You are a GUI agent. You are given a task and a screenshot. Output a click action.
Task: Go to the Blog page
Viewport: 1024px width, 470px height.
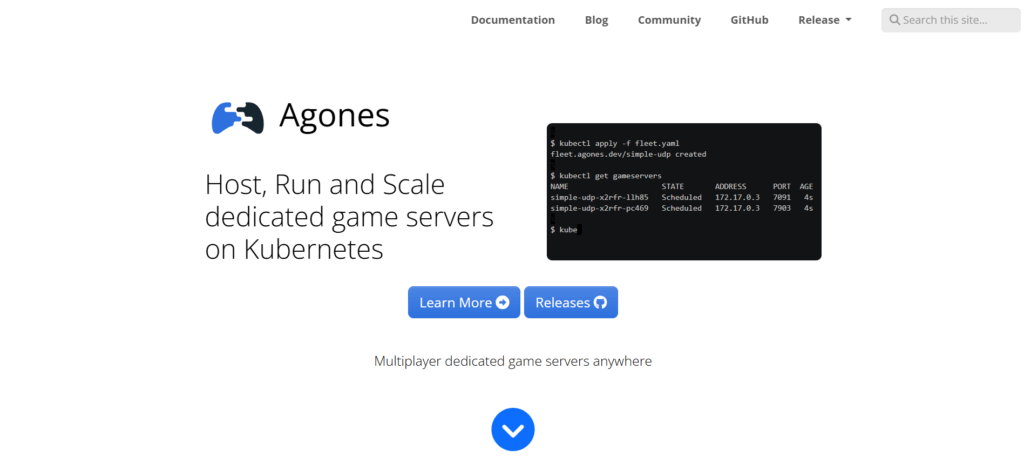(x=596, y=20)
